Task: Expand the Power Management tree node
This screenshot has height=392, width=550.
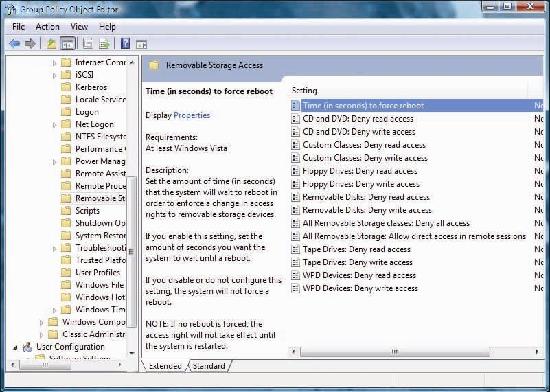Action: pyautogui.click(x=54, y=162)
